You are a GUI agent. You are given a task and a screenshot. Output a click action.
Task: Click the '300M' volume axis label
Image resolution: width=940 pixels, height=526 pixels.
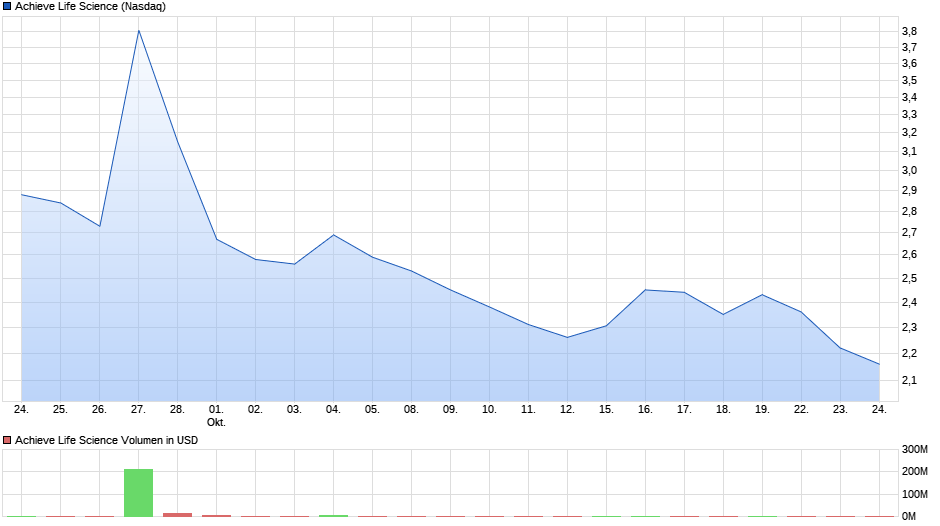point(915,449)
